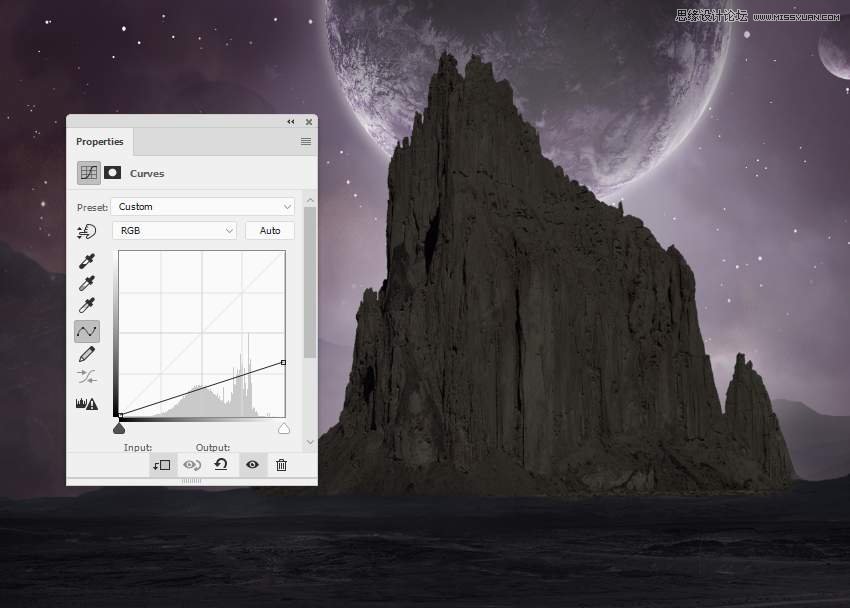Open the Properties panel menu

click(306, 141)
